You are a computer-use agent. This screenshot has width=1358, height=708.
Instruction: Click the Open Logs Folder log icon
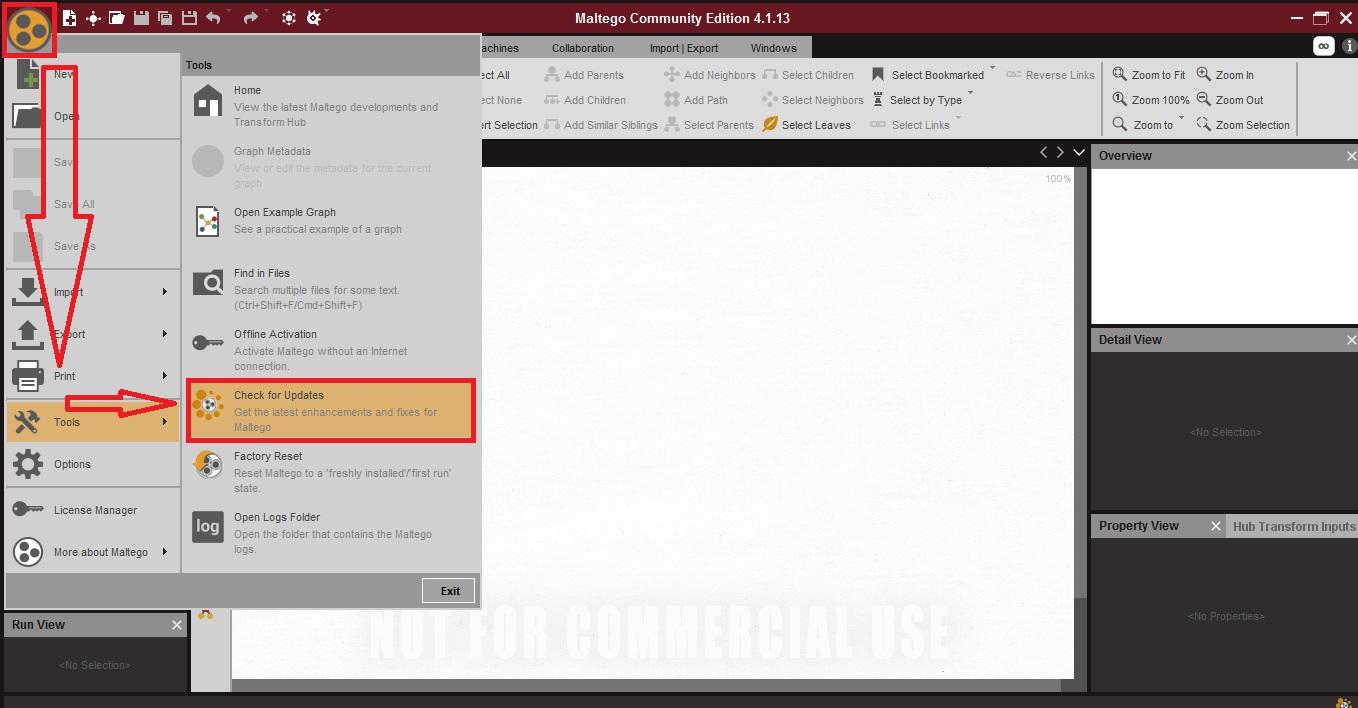point(208,526)
